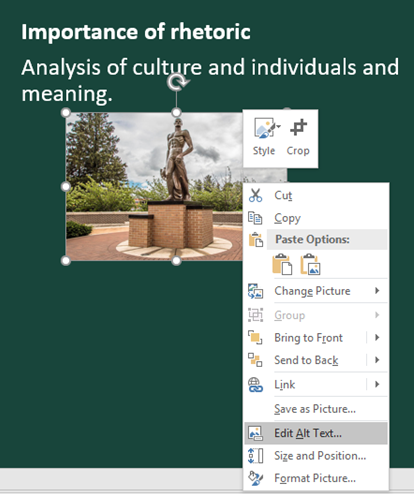Click the top-middle picture resize handle
The height and width of the screenshot is (494, 414).
(176, 113)
